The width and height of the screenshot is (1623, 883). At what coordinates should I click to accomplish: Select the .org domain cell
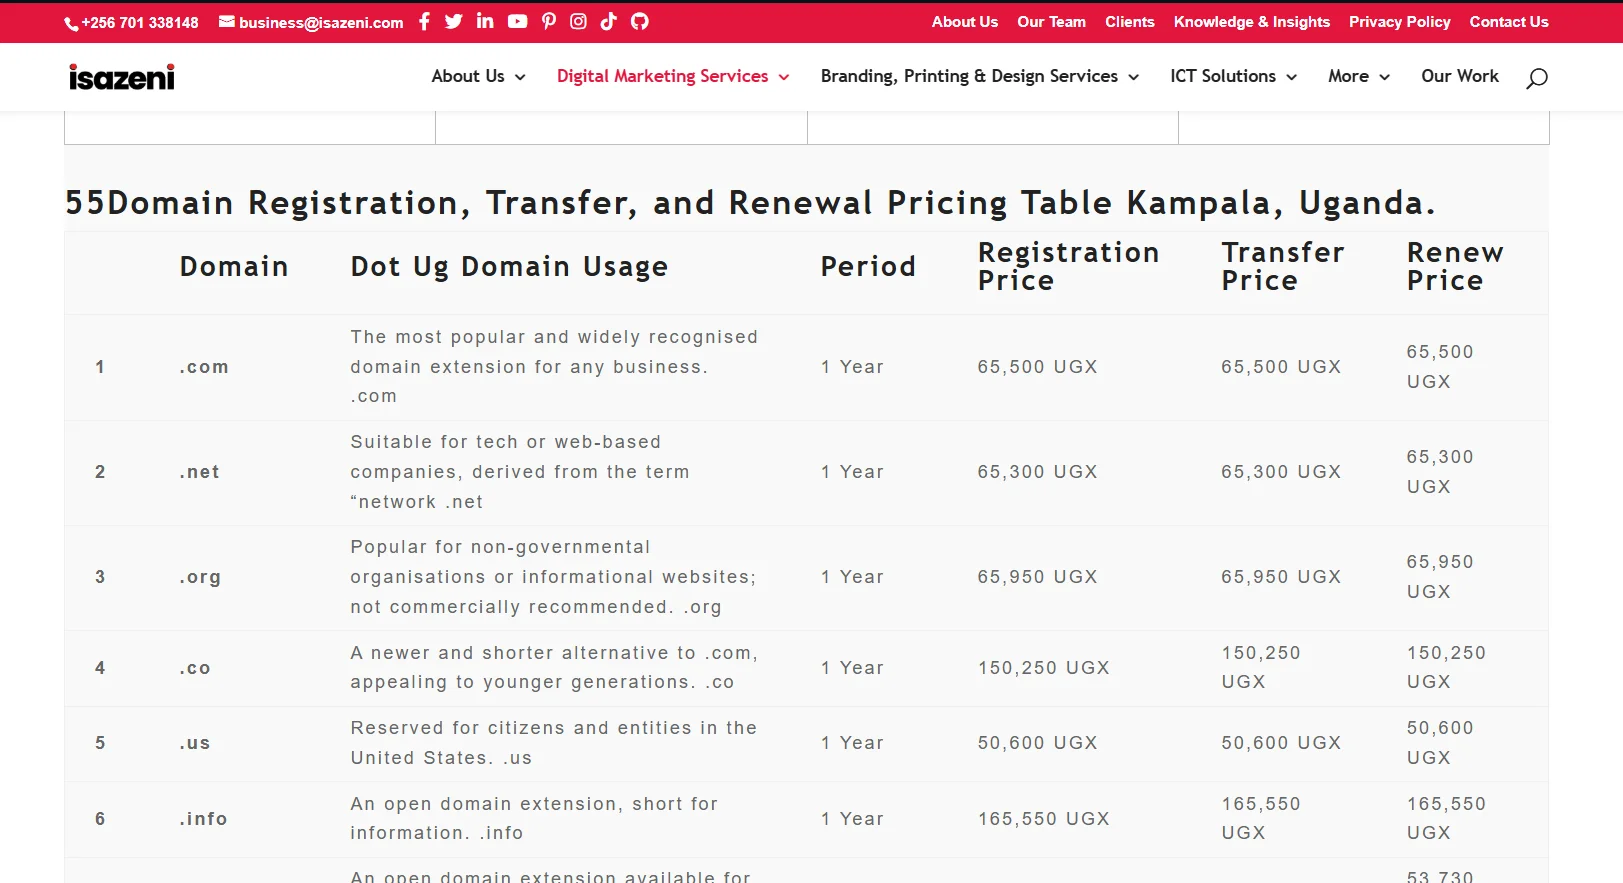pyautogui.click(x=200, y=577)
